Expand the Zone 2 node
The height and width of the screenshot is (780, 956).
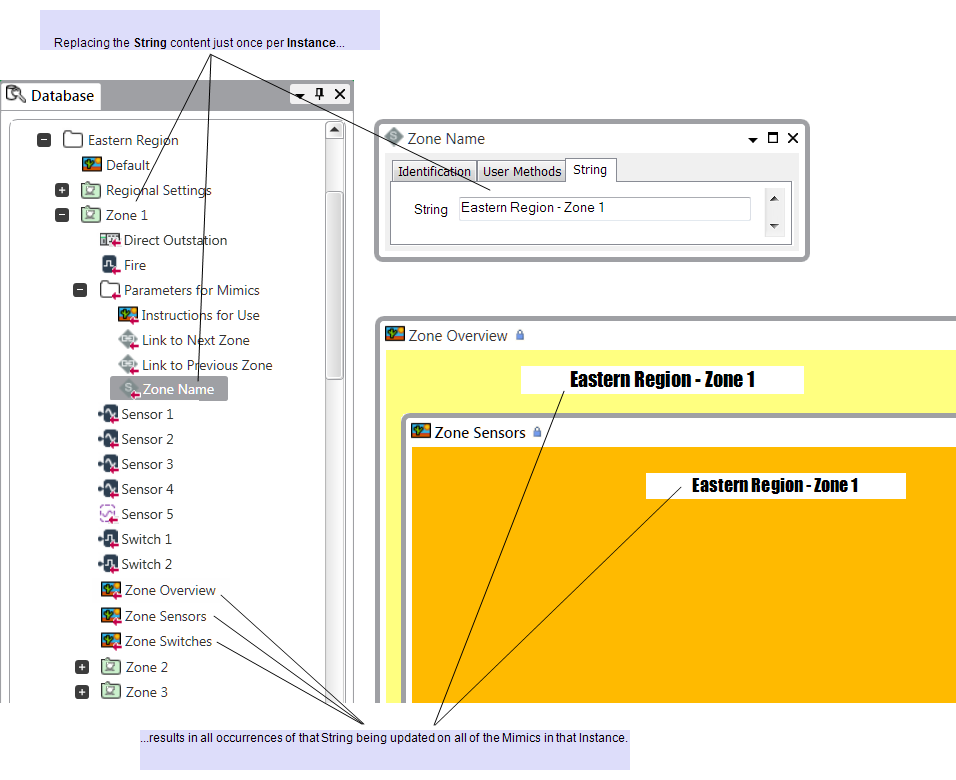pos(82,667)
